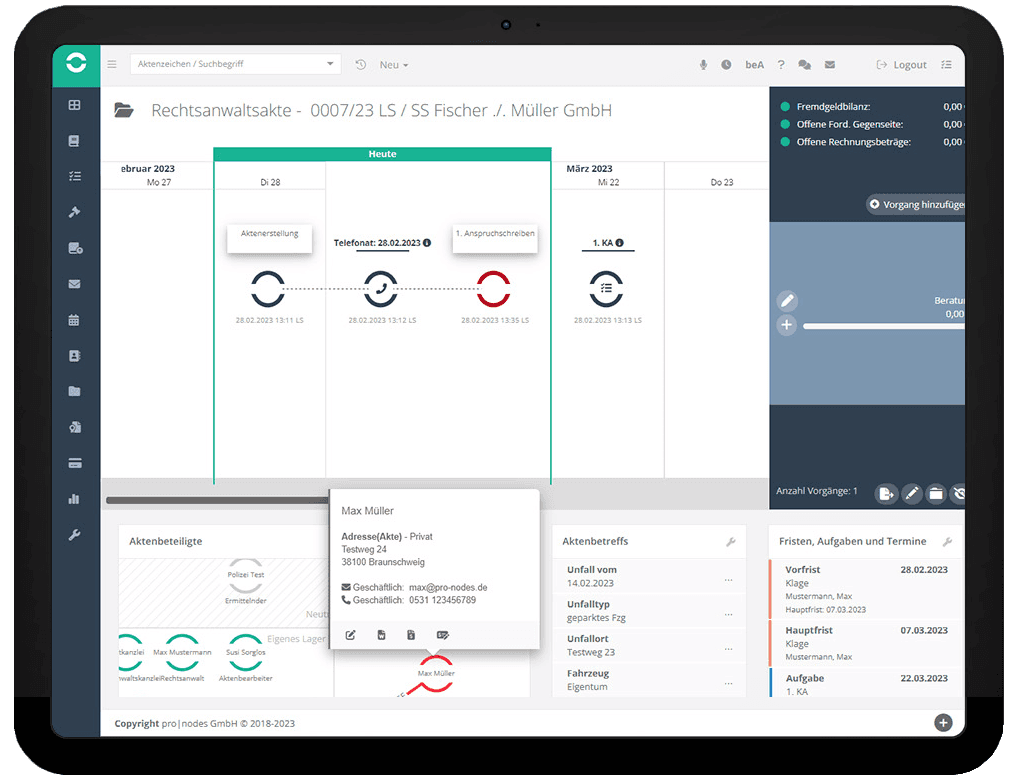The height and width of the screenshot is (780, 1014).
Task: Open the history clock-arrow icon beside search
Action: pos(361,65)
